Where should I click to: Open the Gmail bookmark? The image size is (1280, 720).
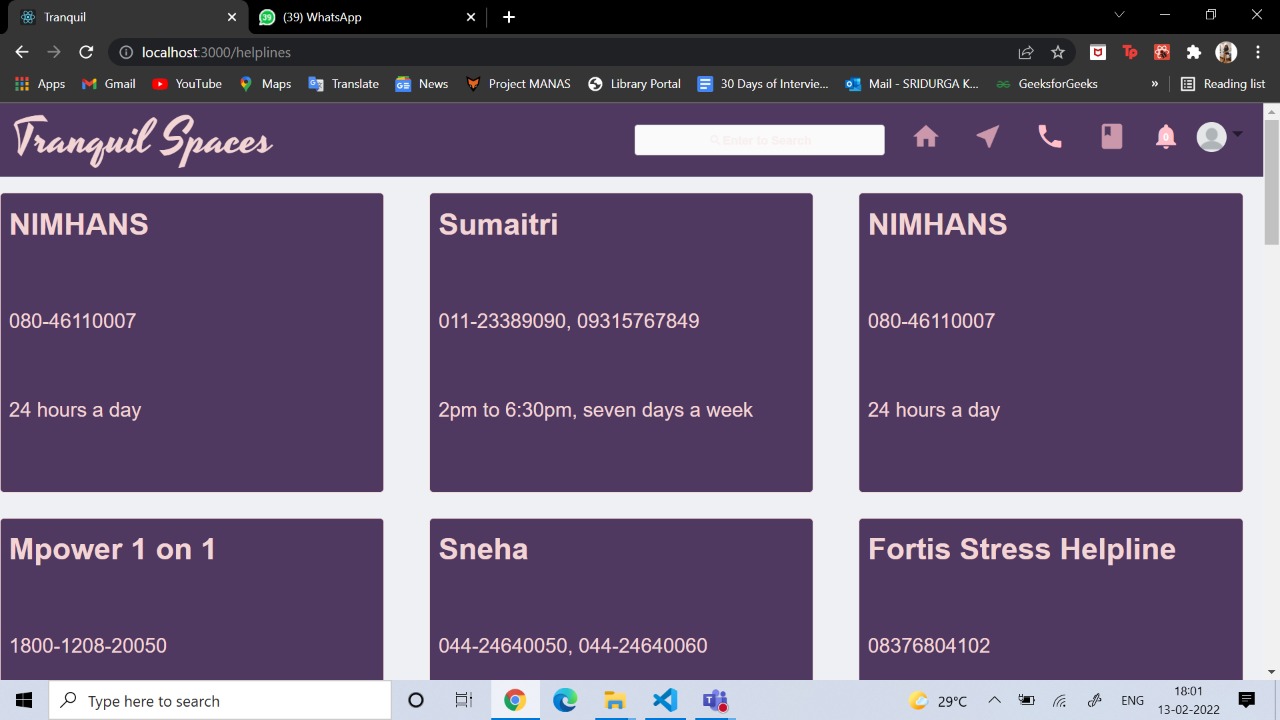pyautogui.click(x=108, y=84)
